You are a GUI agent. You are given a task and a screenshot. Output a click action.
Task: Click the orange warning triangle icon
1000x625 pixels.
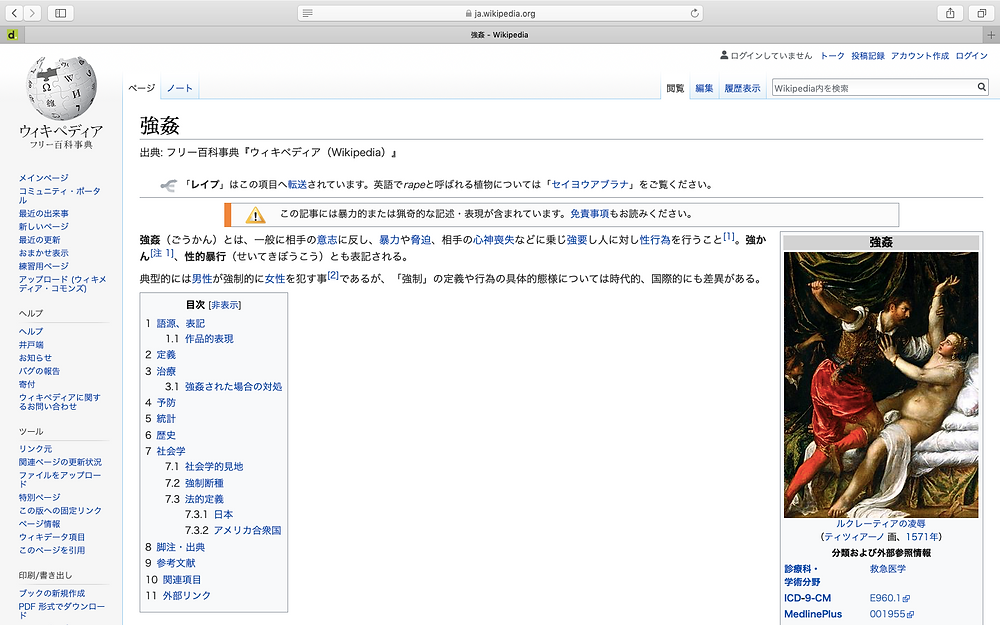pyautogui.click(x=255, y=215)
